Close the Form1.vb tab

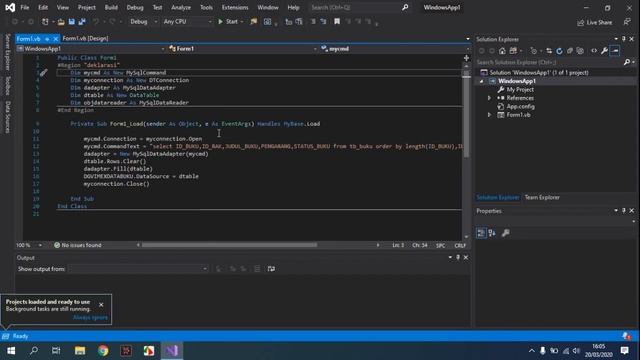coord(56,39)
